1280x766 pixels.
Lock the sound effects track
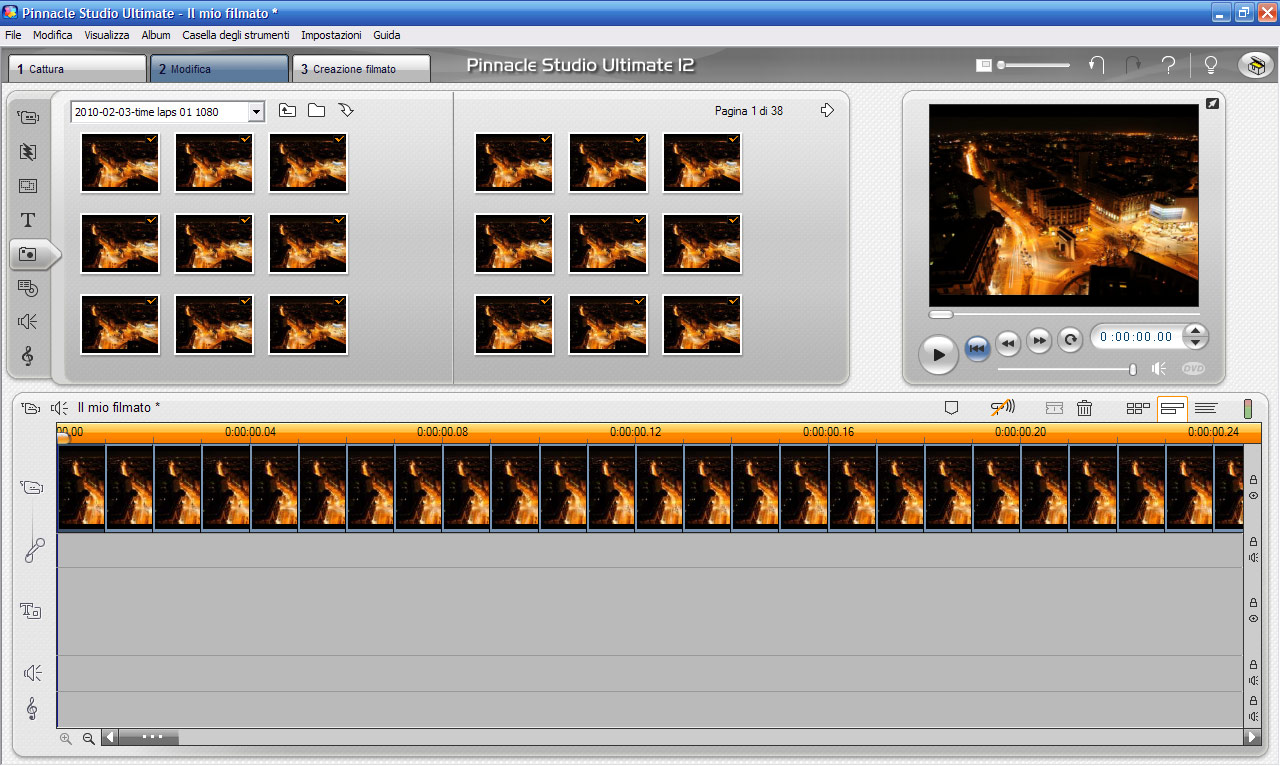[1253, 665]
